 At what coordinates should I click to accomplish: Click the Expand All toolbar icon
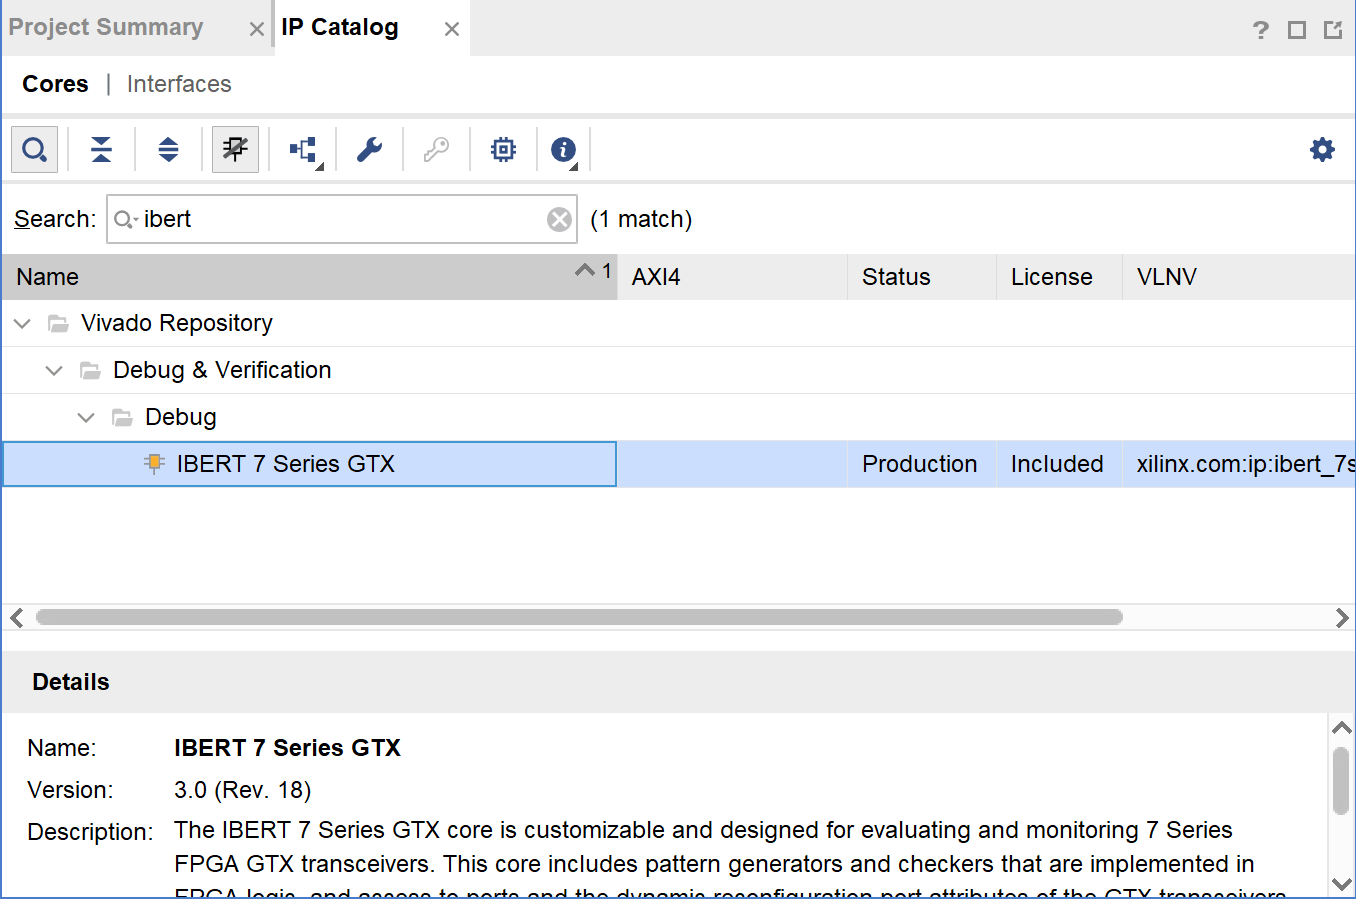168,150
